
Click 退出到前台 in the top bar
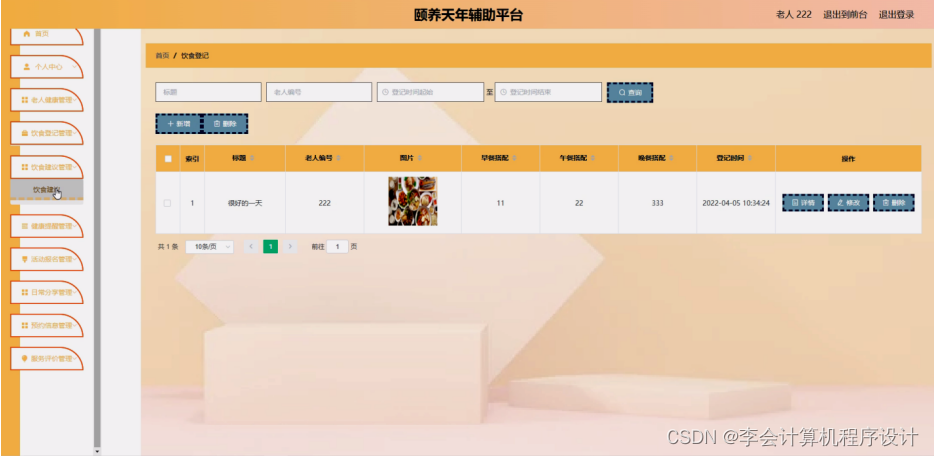845,15
